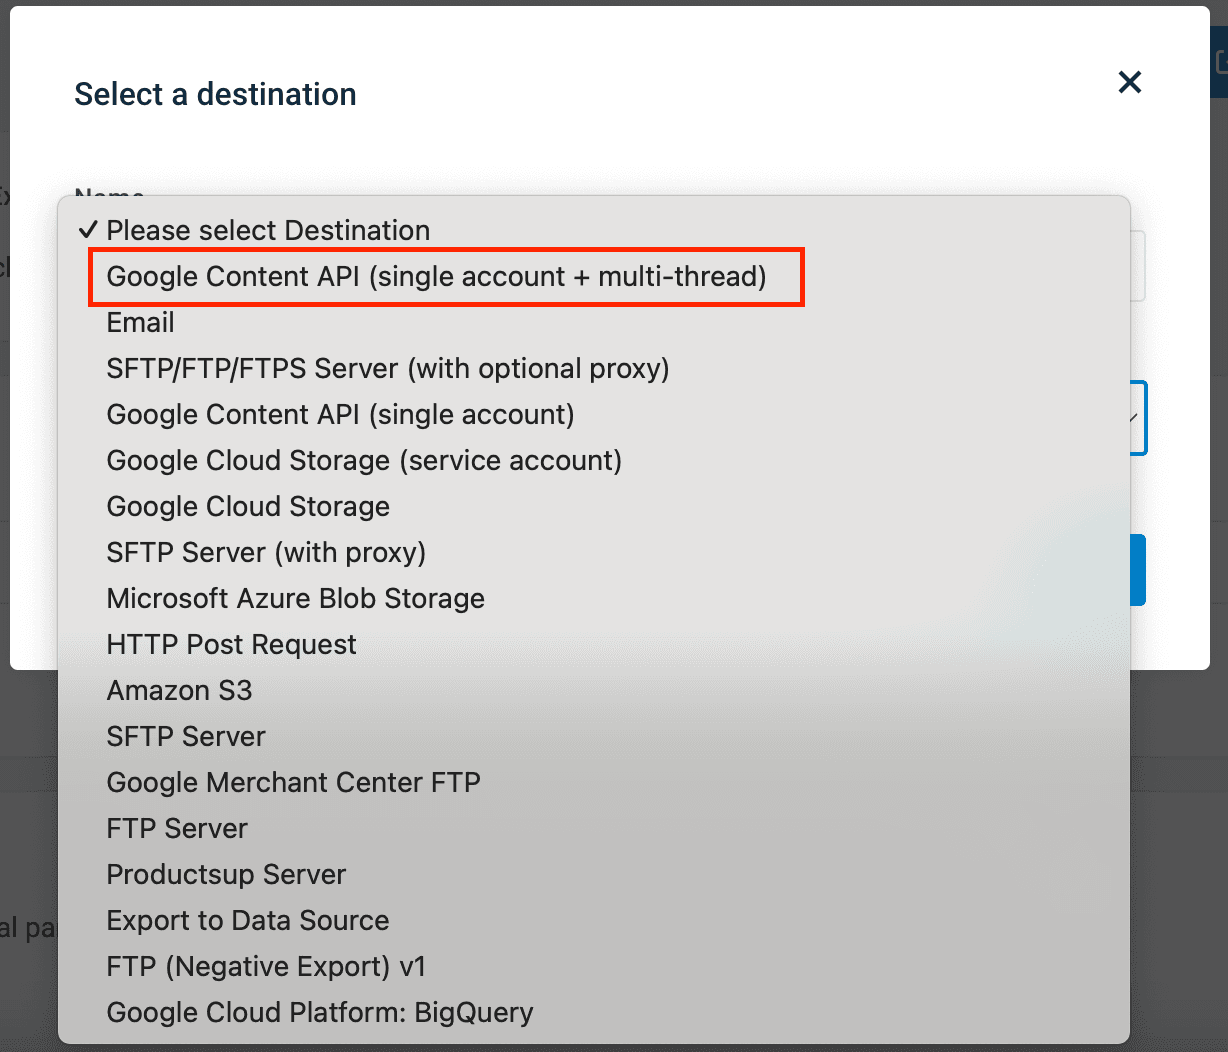
Task: Select Google Cloud Storage (service account)
Action: point(364,461)
